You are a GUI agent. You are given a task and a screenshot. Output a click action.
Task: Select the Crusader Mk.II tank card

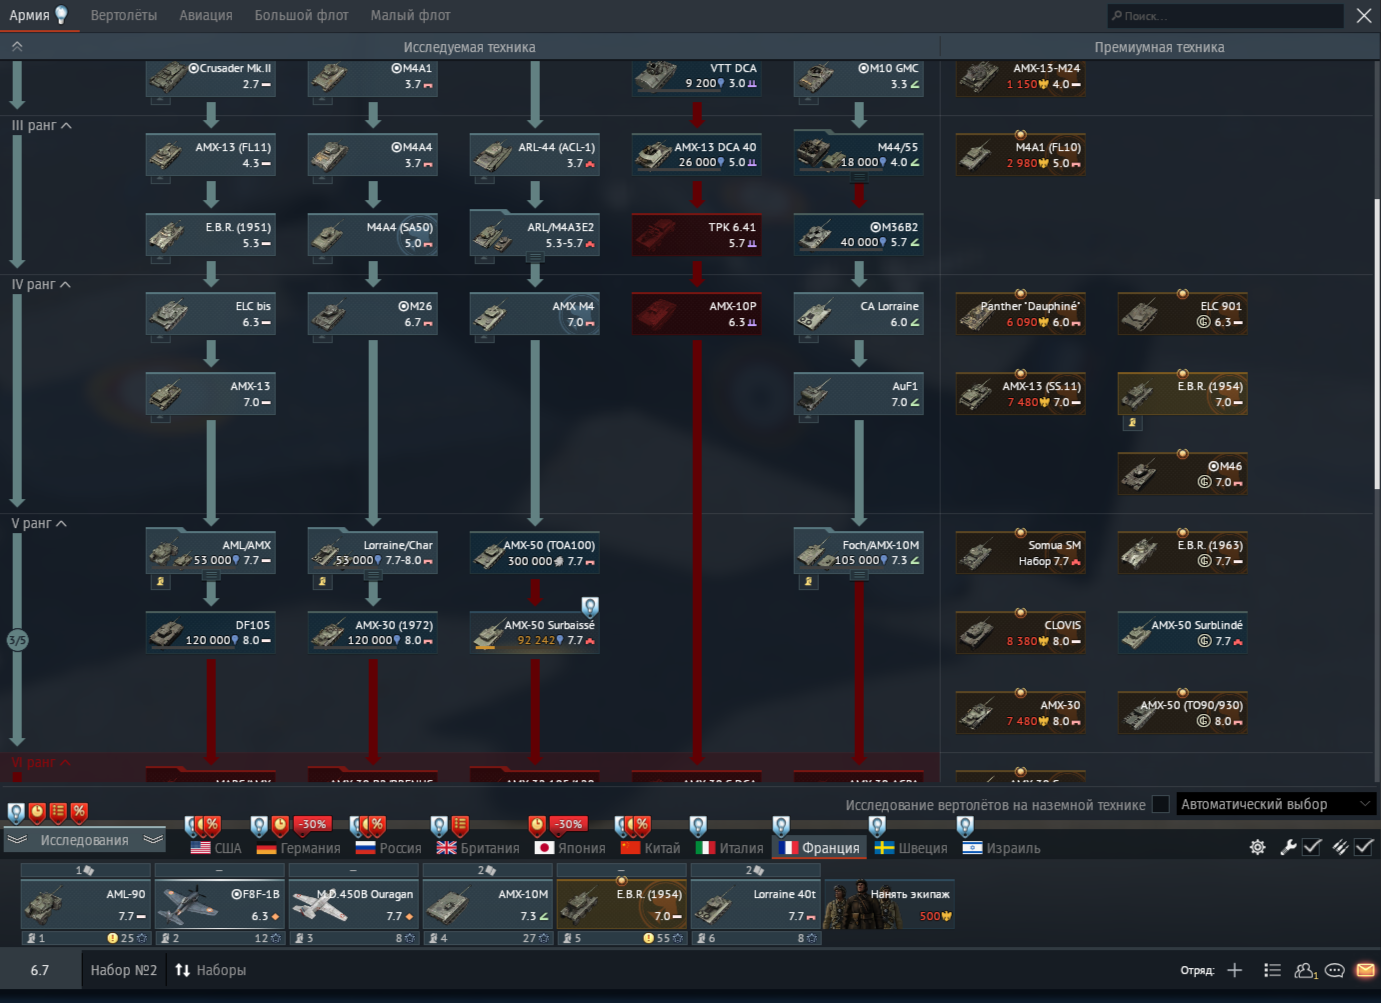pyautogui.click(x=211, y=77)
